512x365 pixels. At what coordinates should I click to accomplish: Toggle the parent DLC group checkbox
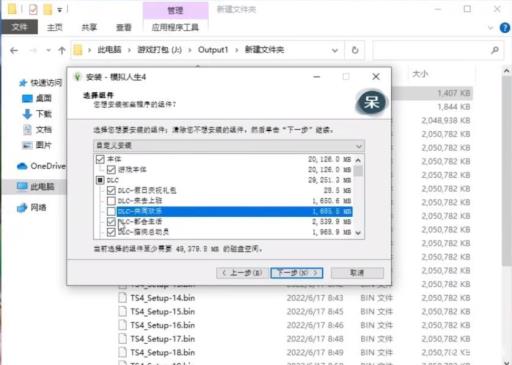100,180
